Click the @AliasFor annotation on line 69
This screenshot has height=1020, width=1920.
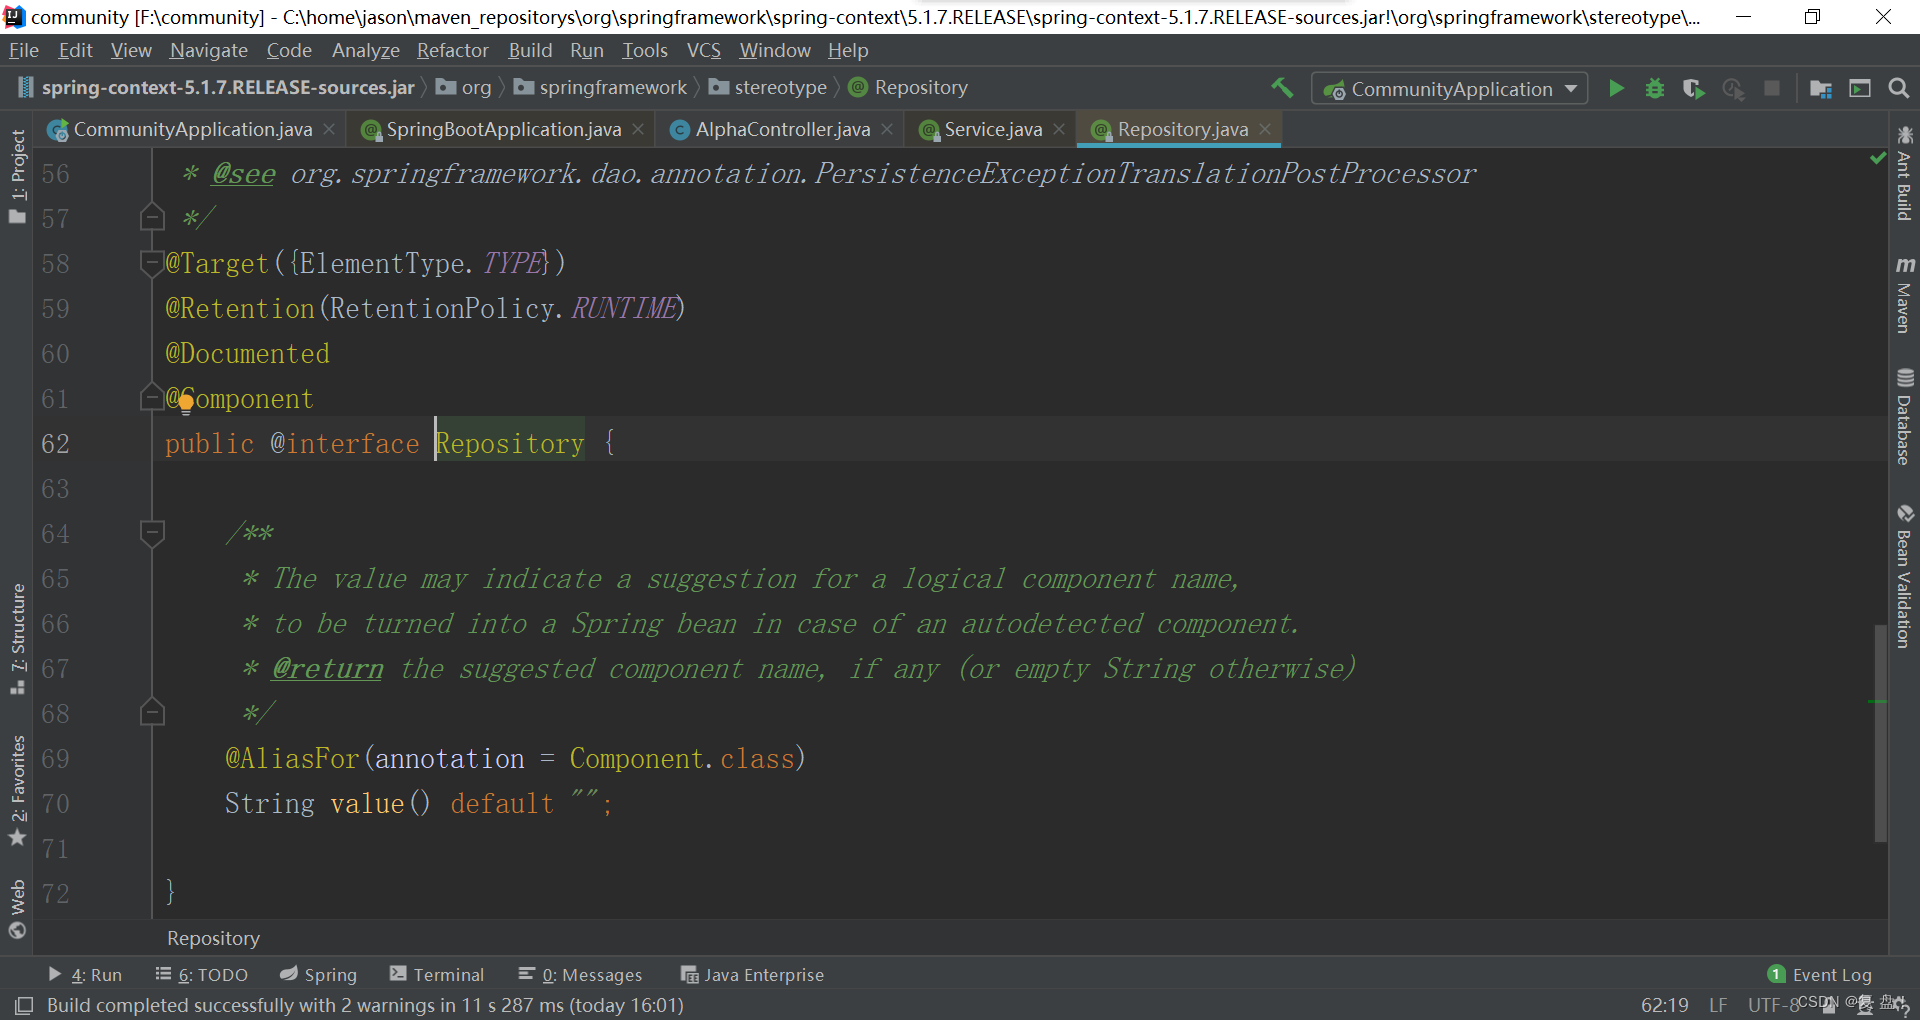pos(292,758)
